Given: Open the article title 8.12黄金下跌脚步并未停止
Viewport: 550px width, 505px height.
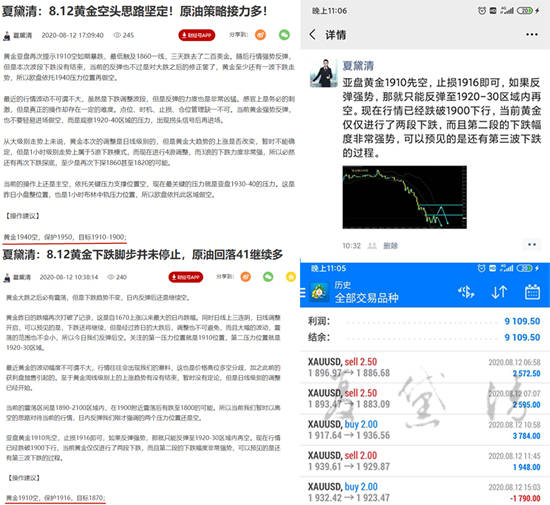Looking at the screenshot, I should point(143,254).
